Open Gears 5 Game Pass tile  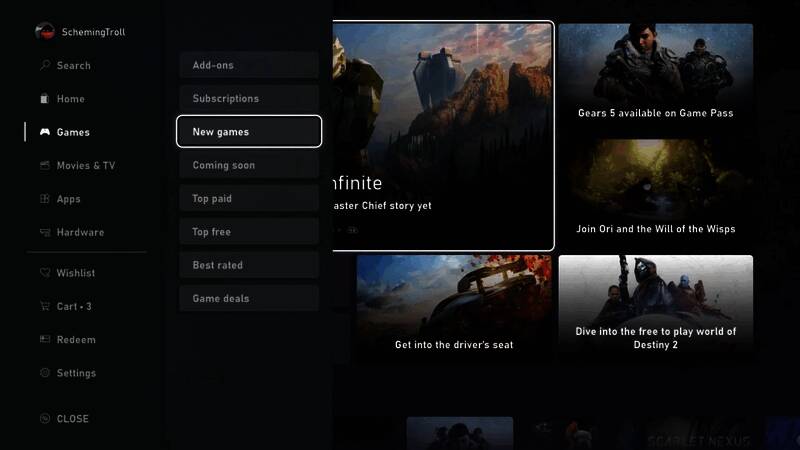coord(655,76)
